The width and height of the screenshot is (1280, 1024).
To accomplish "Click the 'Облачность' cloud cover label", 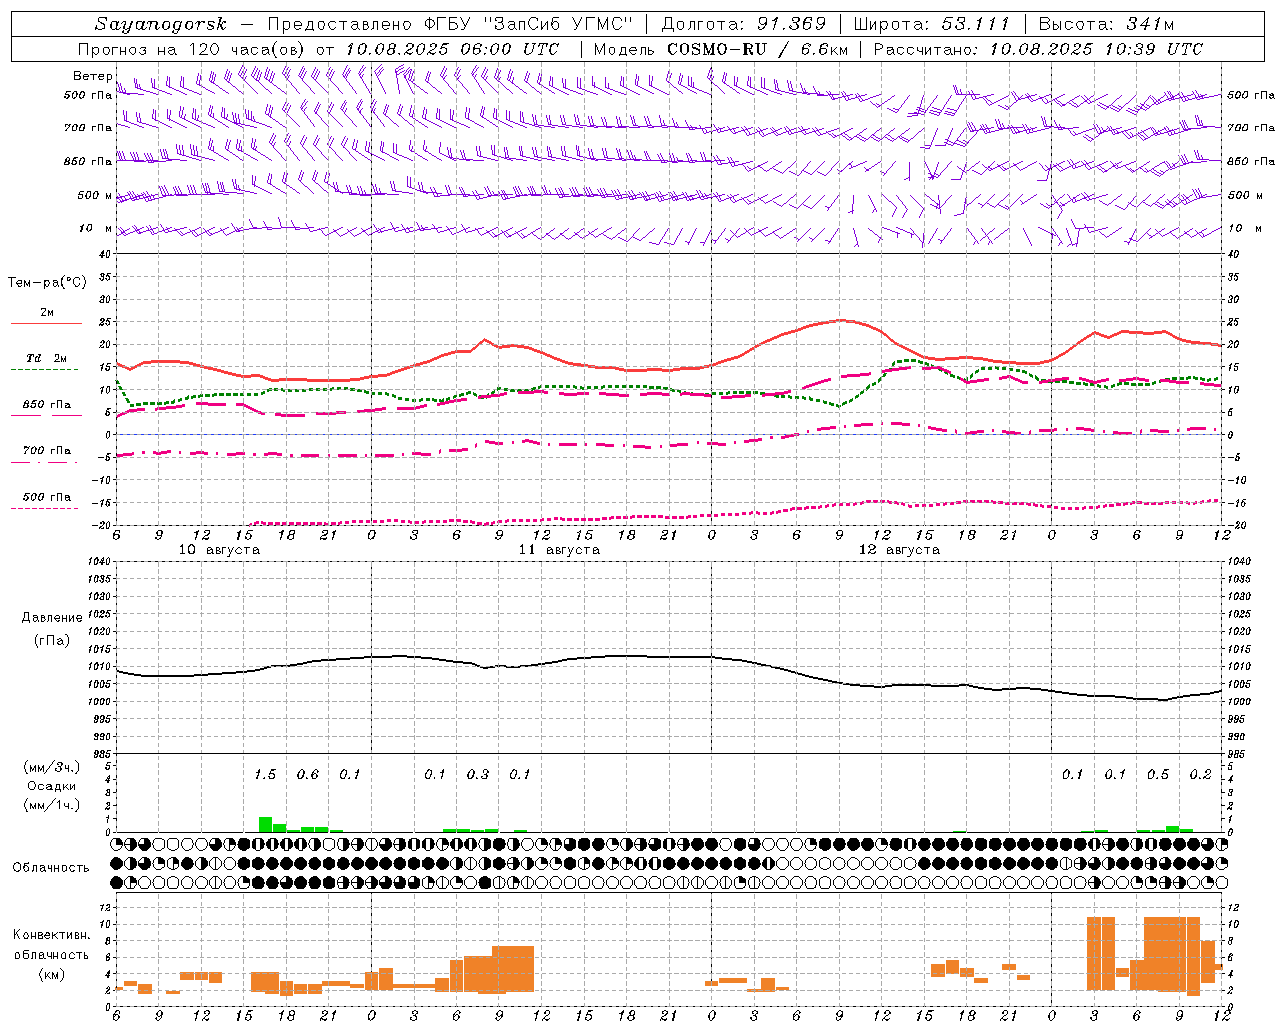I will 51,868.
